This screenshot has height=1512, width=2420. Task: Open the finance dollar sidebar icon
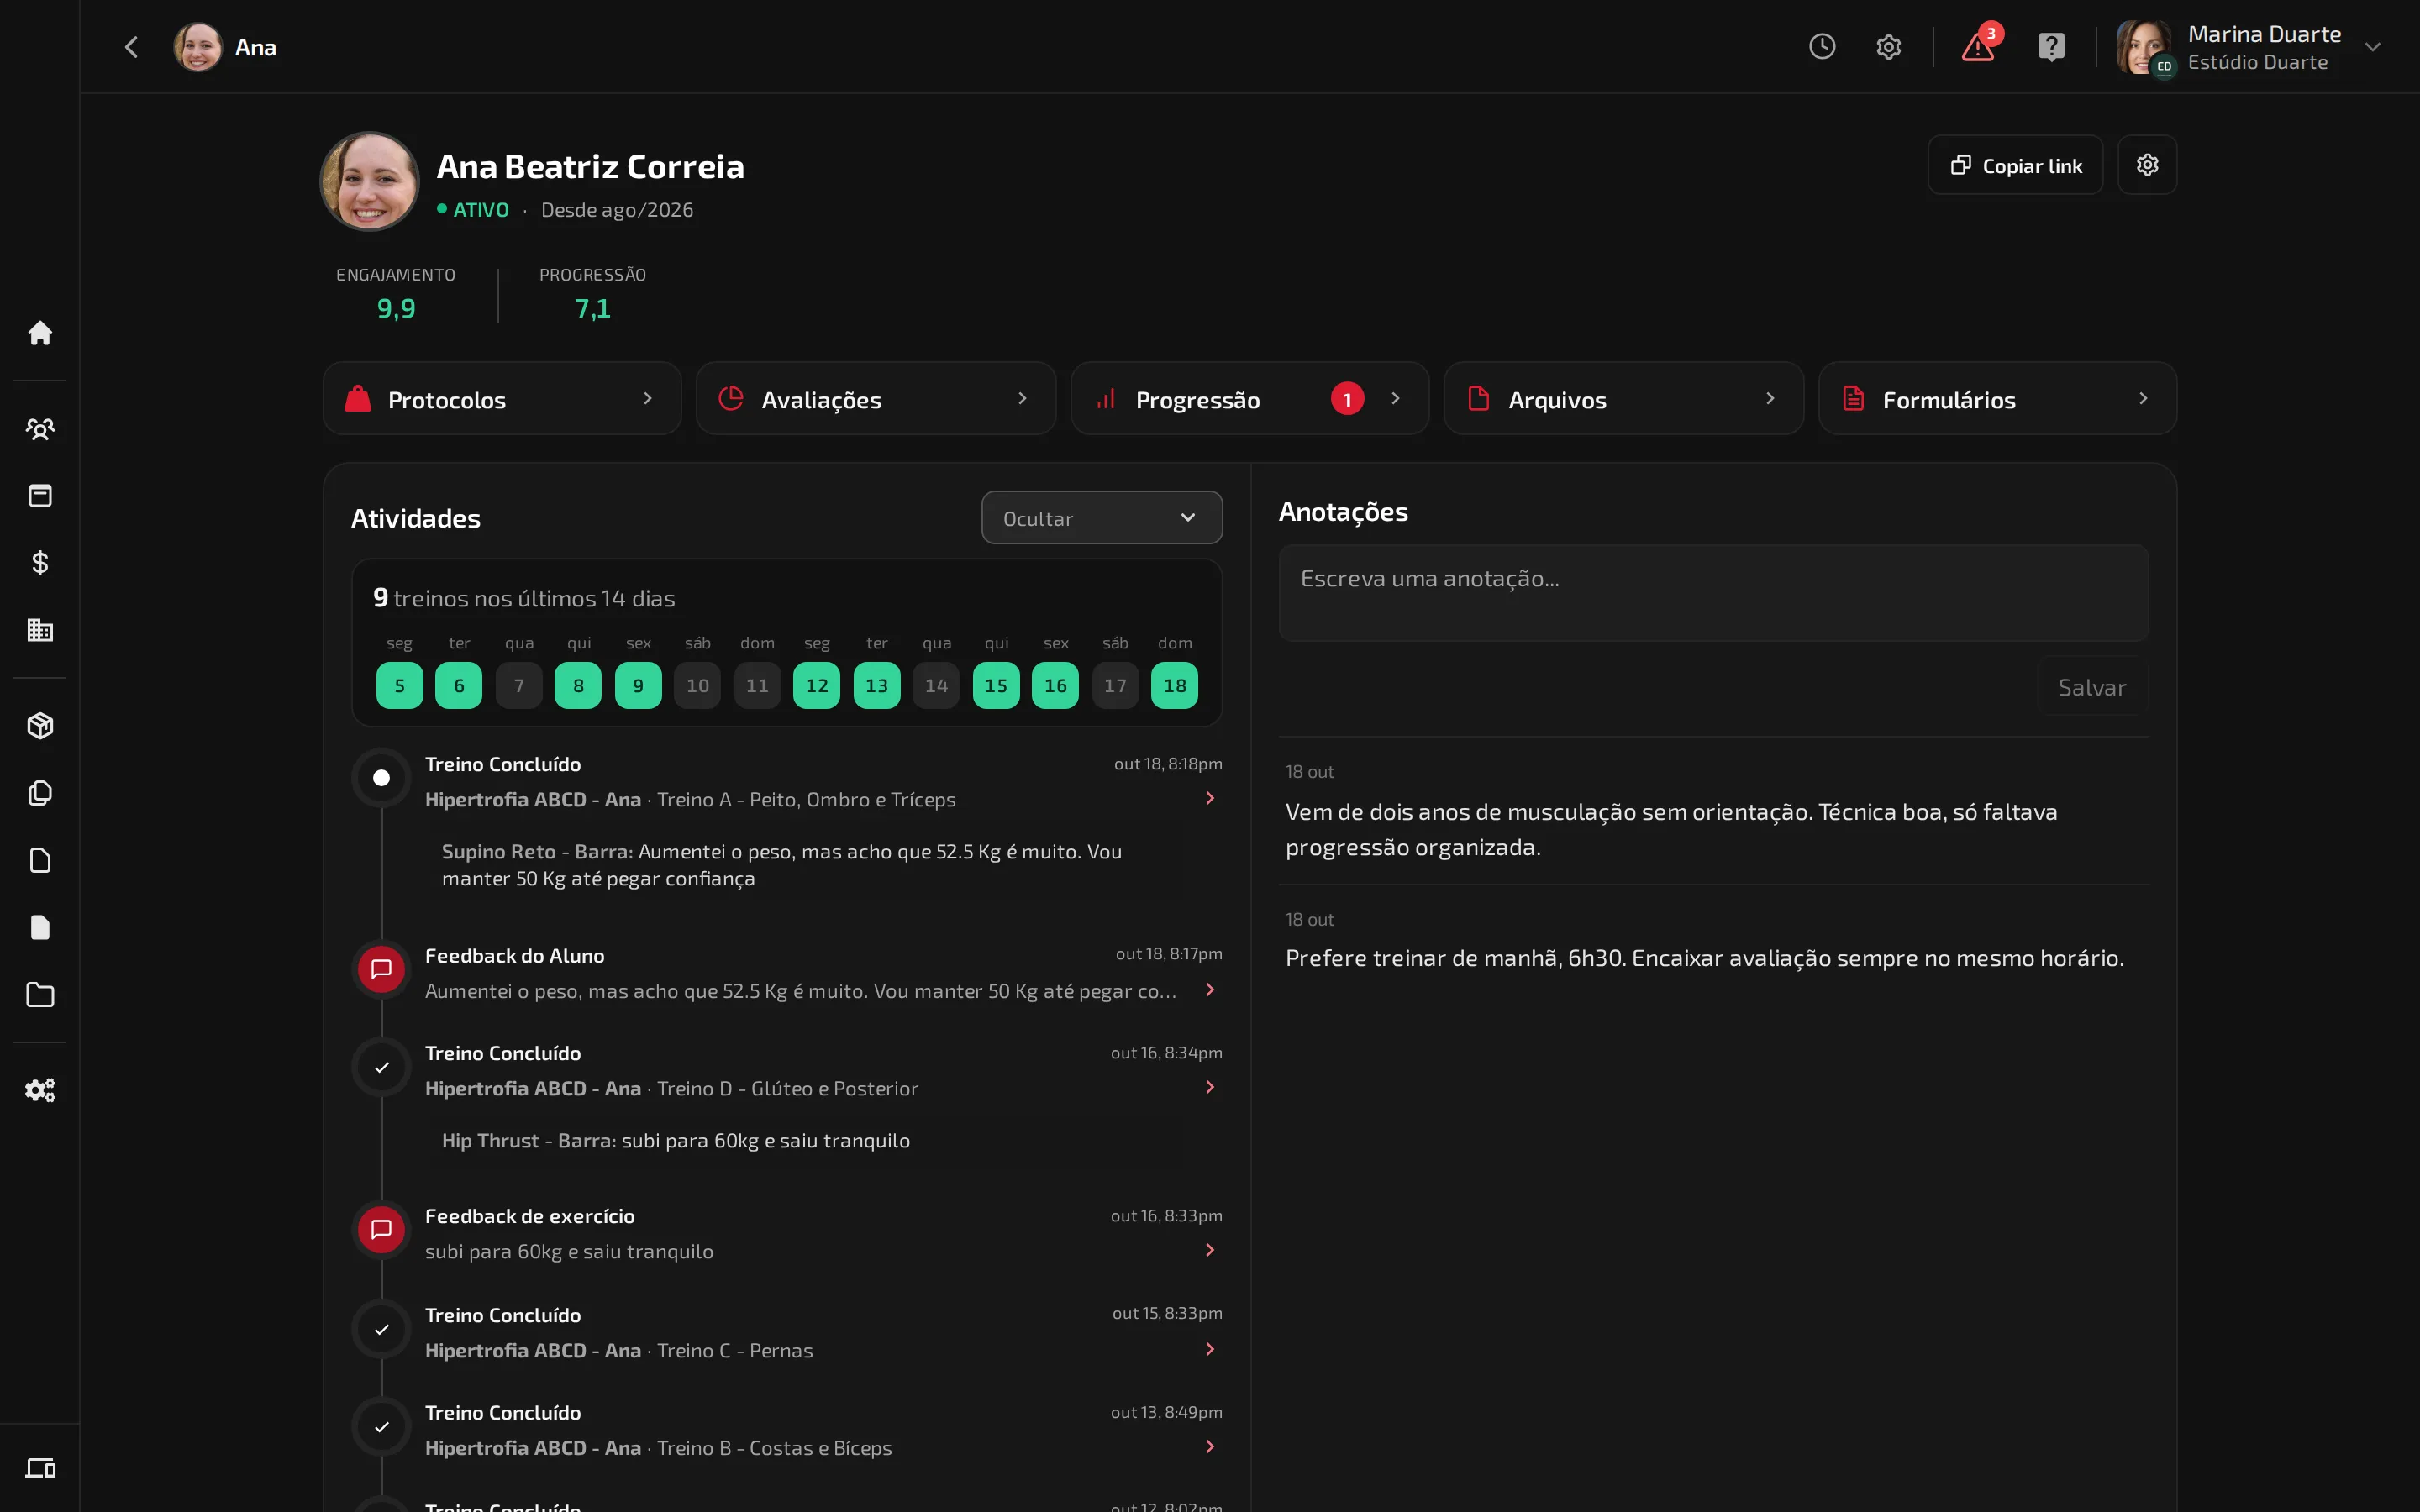point(40,563)
